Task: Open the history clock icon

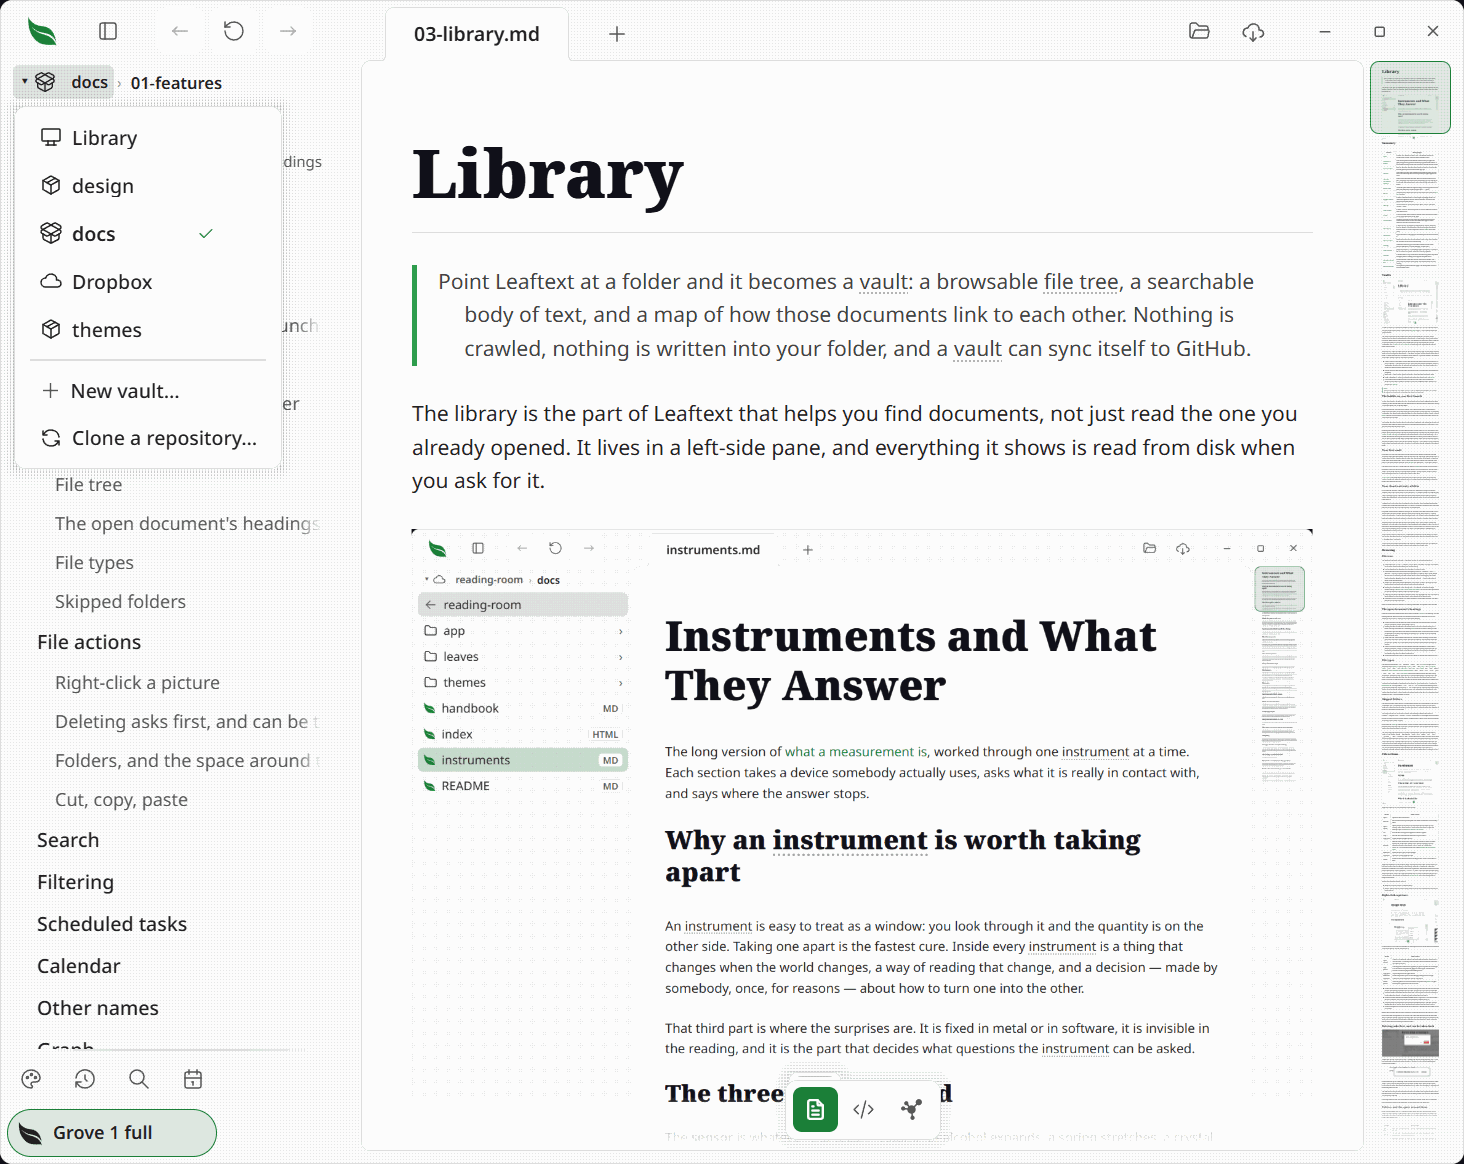Action: coord(85,1079)
